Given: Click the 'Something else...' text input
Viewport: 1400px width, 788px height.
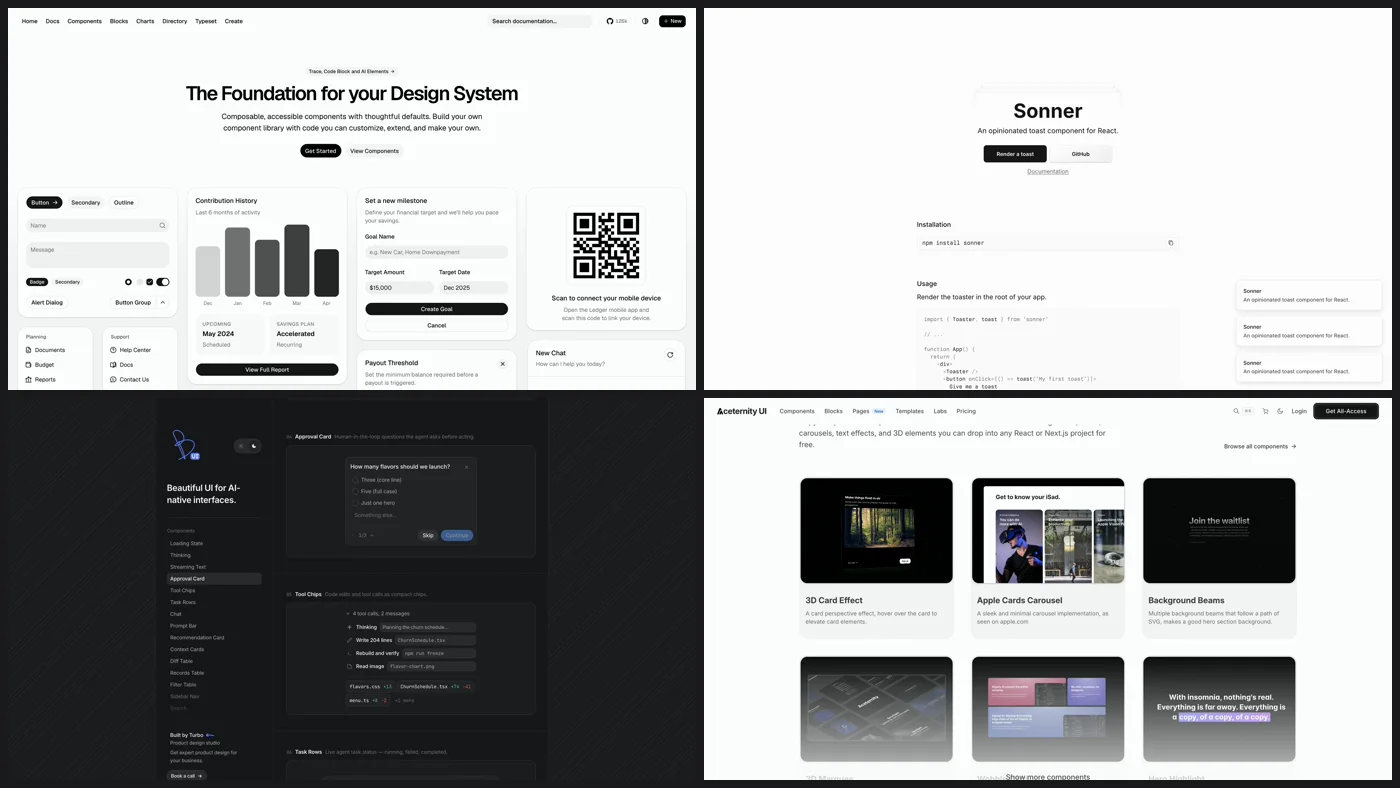Looking at the screenshot, I should pyautogui.click(x=410, y=515).
